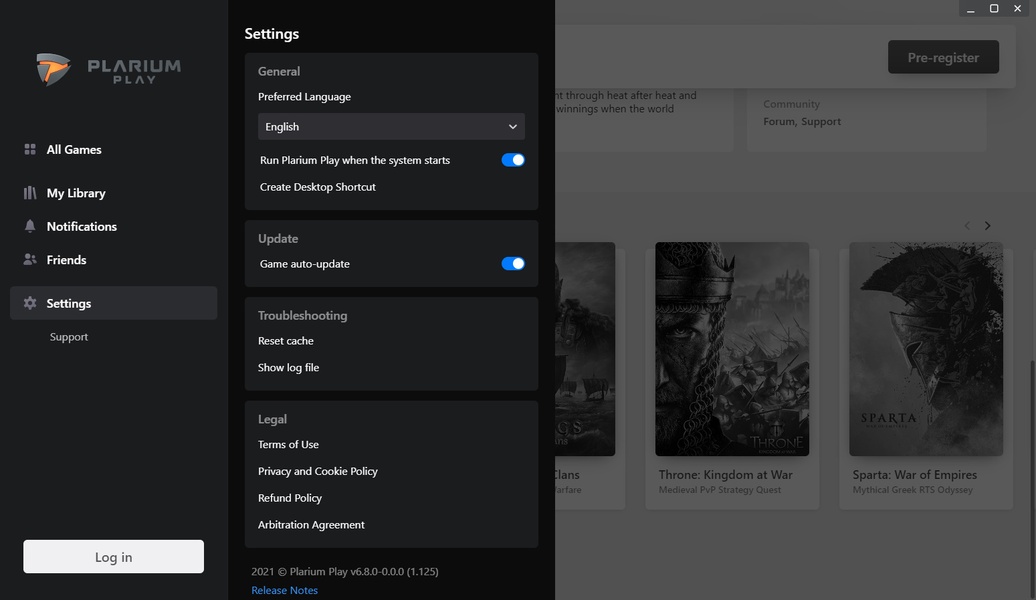Open the Release Notes link
This screenshot has height=600, width=1036.
[x=284, y=590]
